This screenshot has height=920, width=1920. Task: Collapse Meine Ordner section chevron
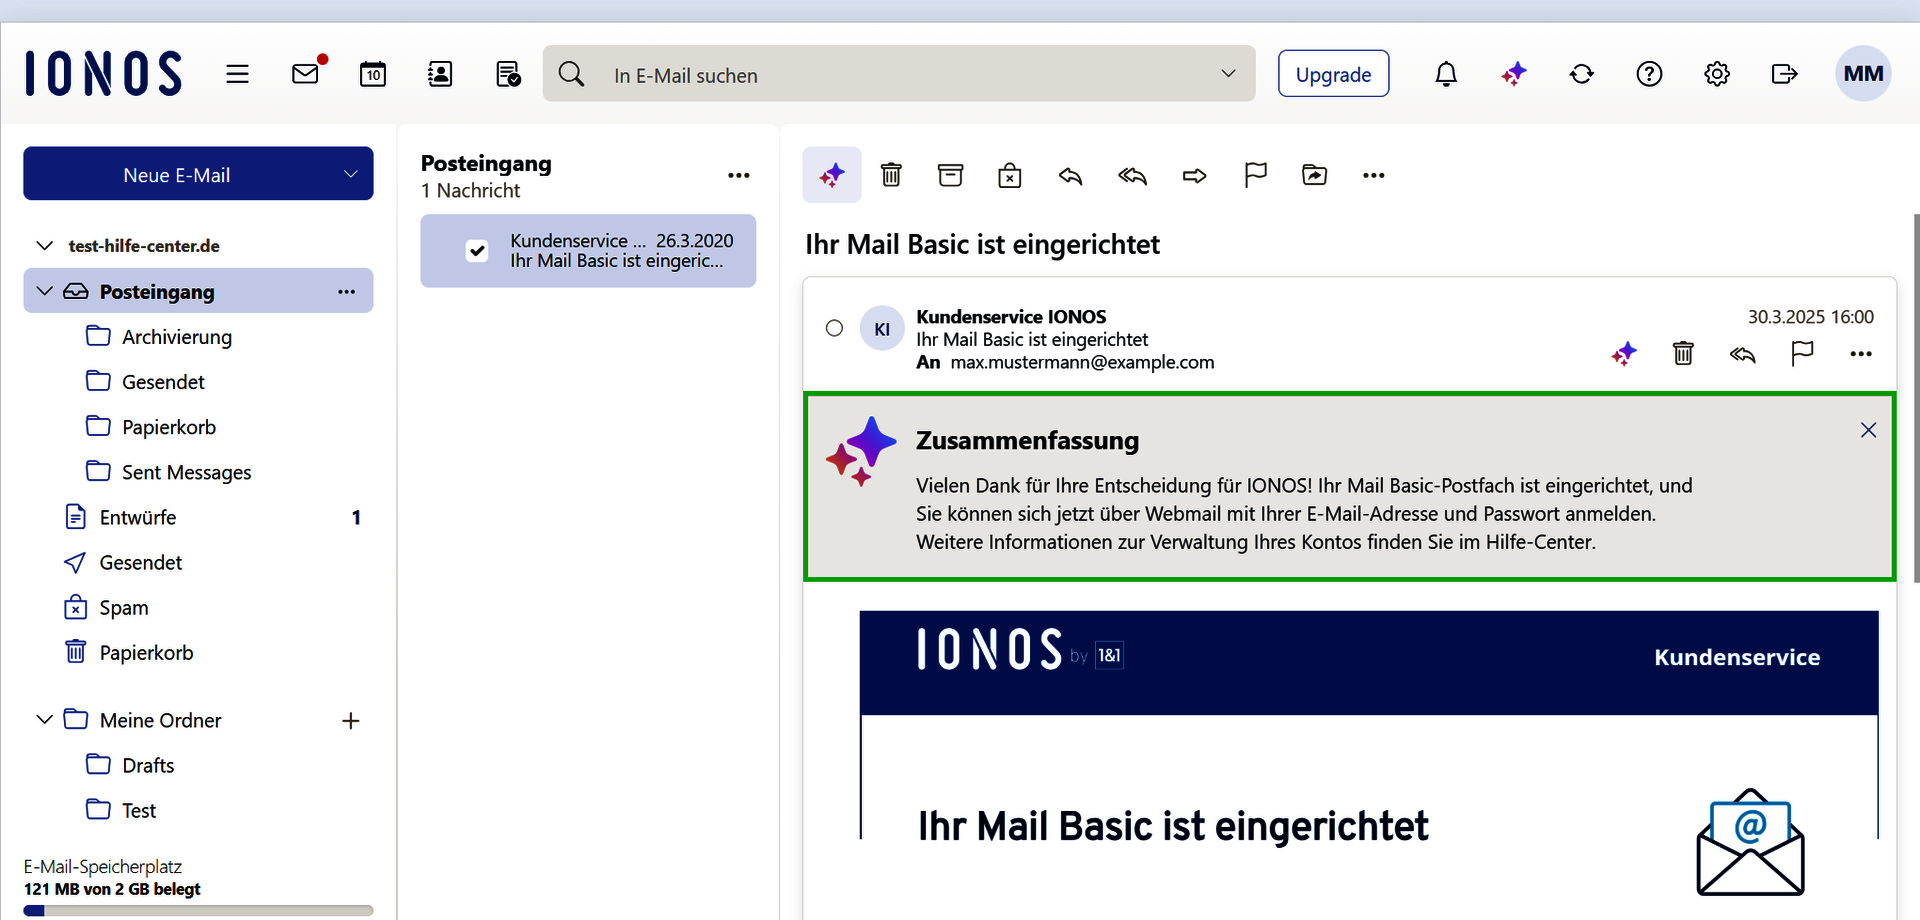(x=44, y=719)
